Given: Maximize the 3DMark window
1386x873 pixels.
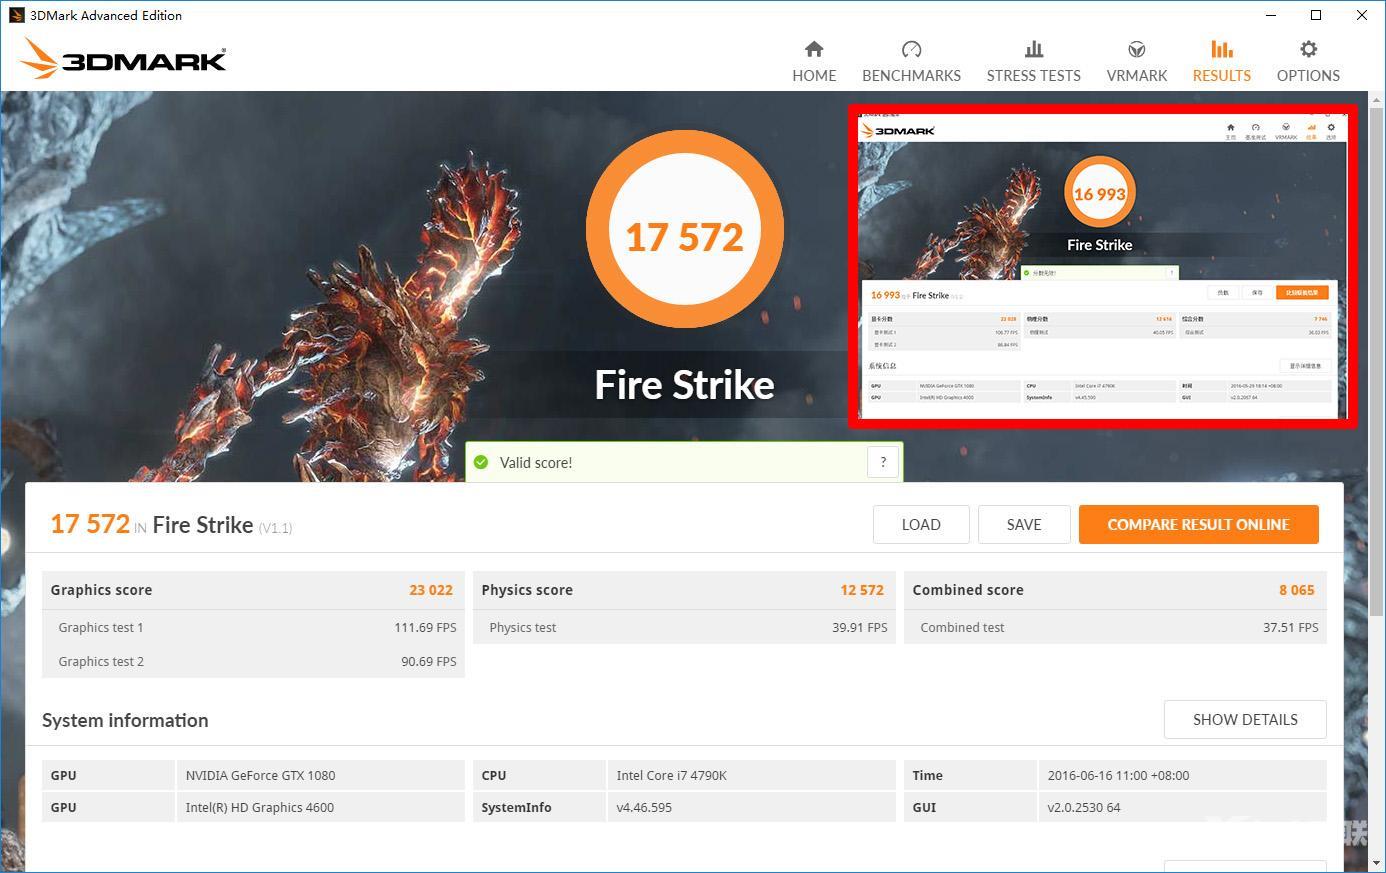Looking at the screenshot, I should coord(1316,15).
